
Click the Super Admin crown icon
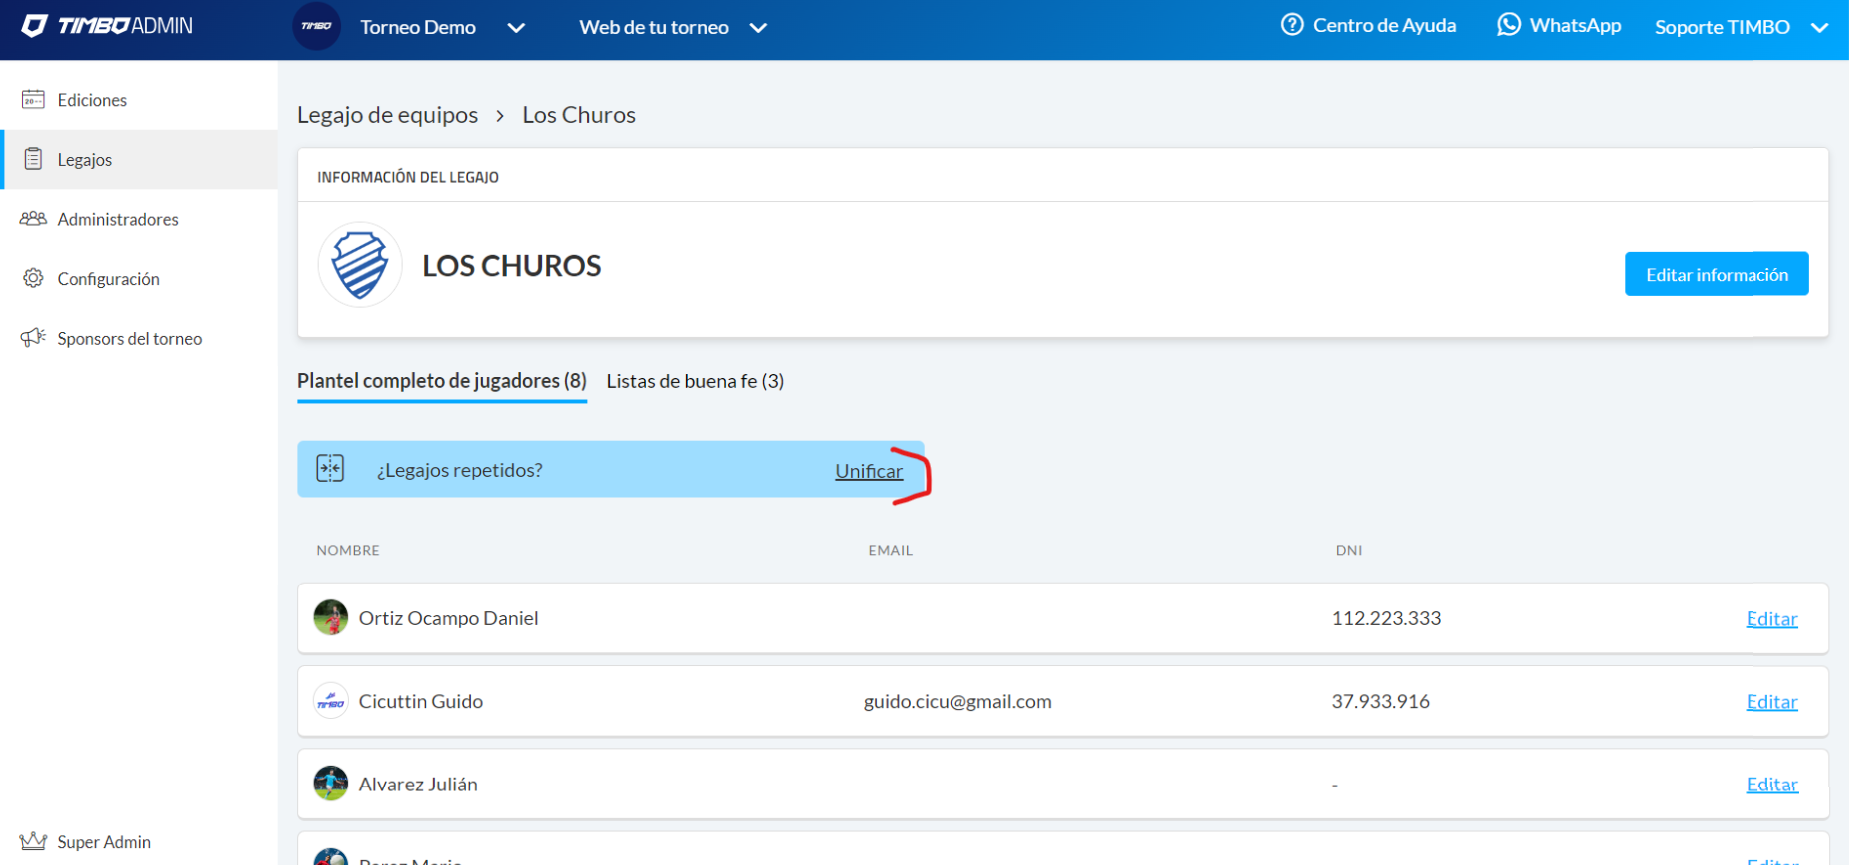(x=33, y=841)
